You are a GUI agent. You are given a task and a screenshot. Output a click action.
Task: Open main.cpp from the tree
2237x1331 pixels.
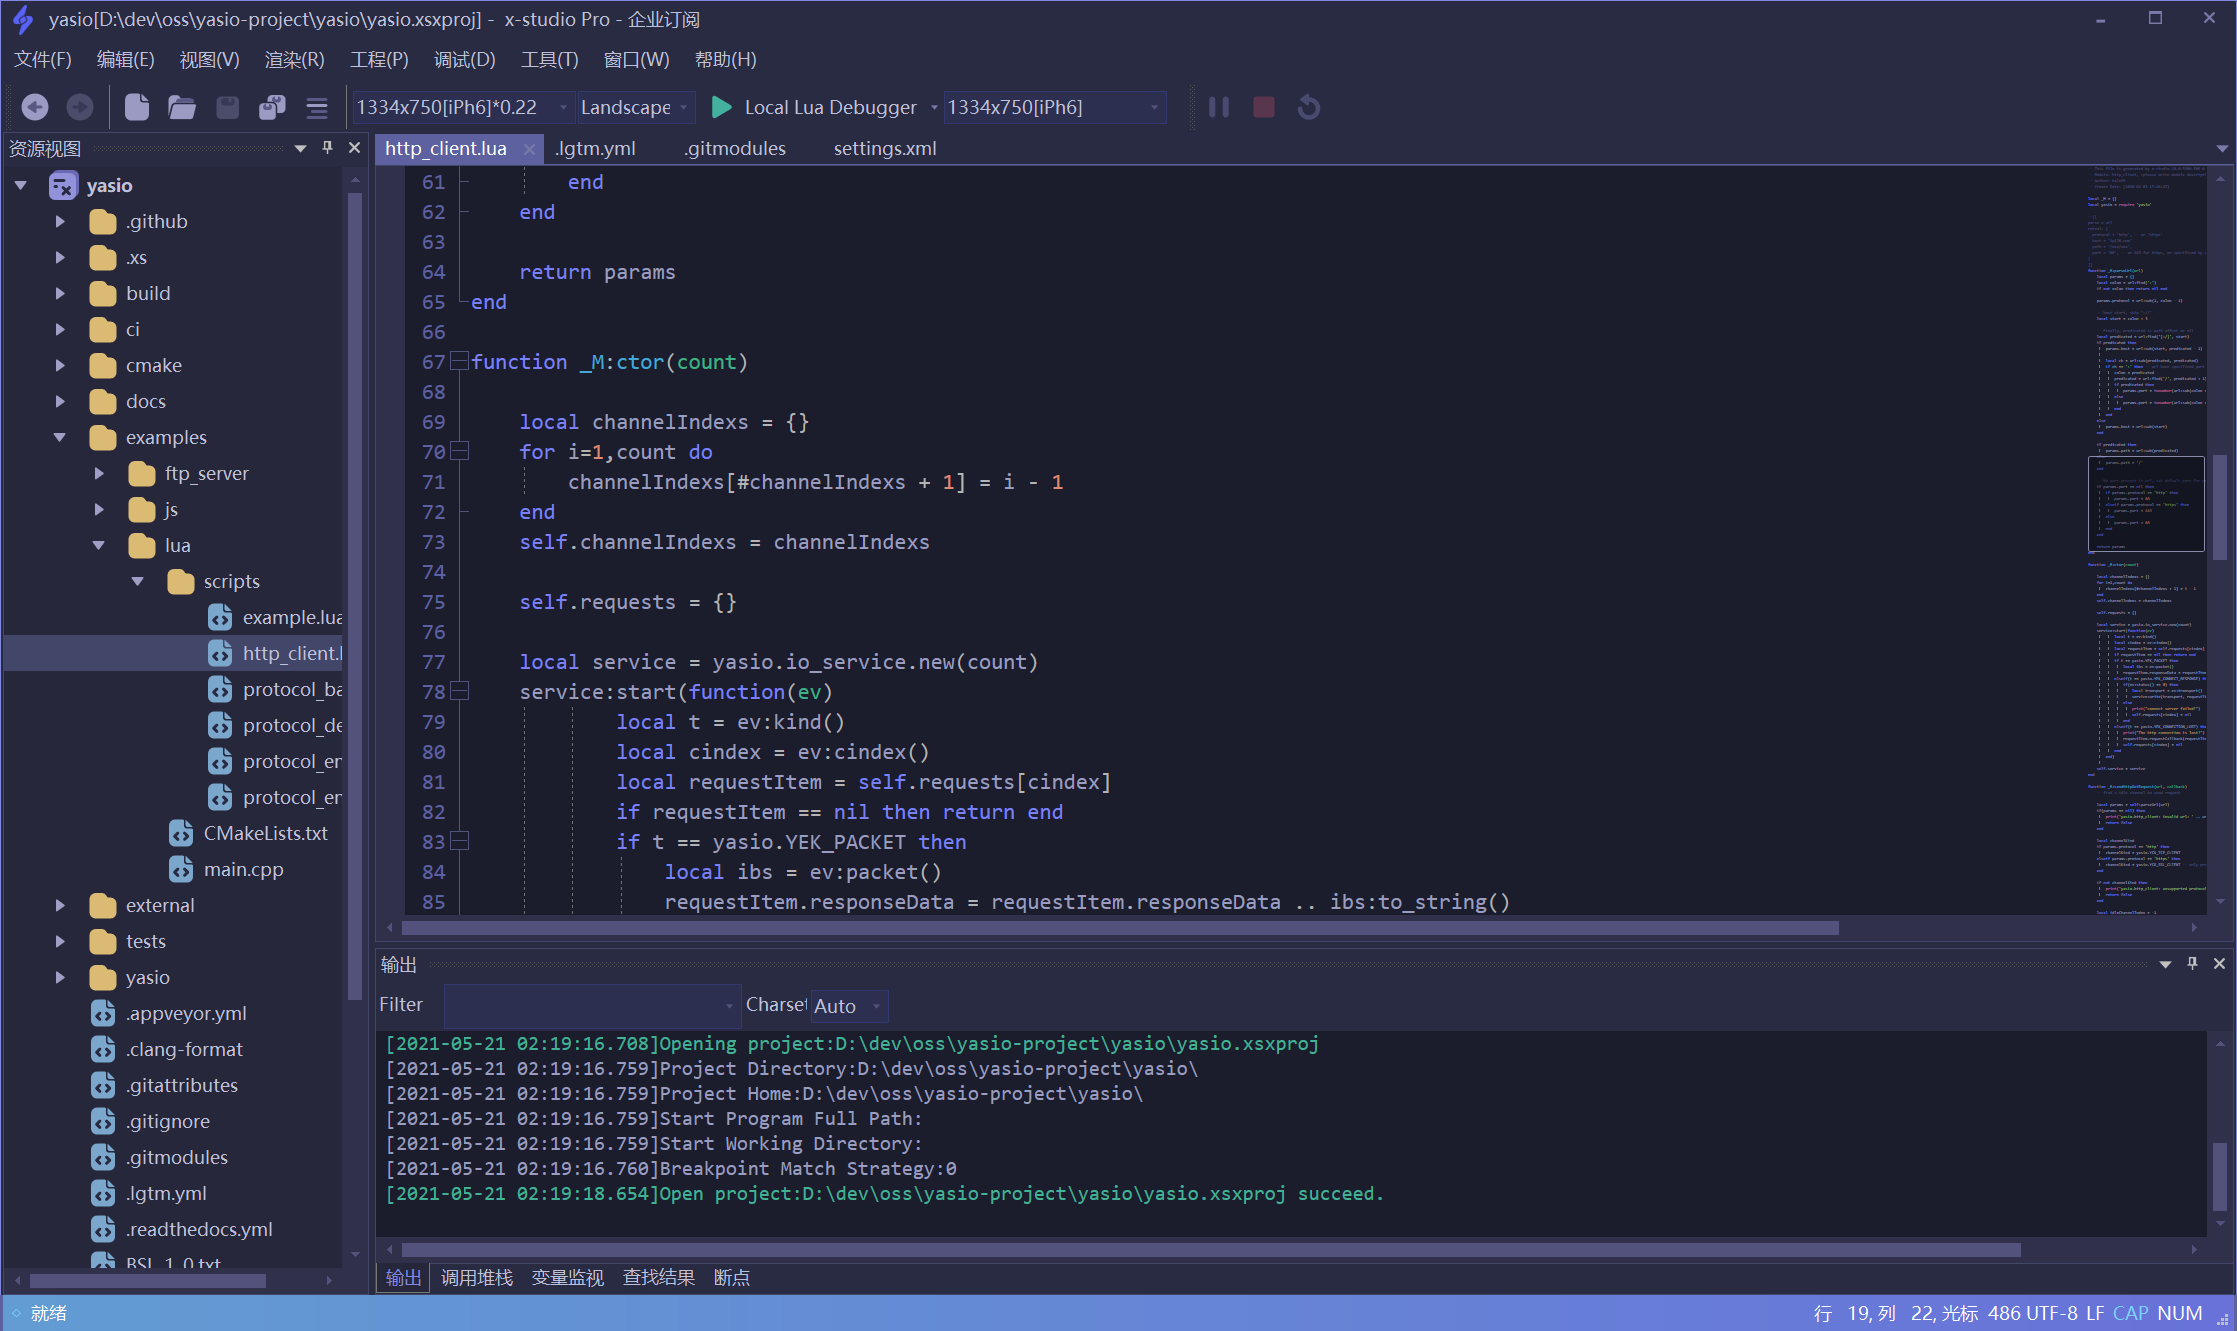click(226, 869)
